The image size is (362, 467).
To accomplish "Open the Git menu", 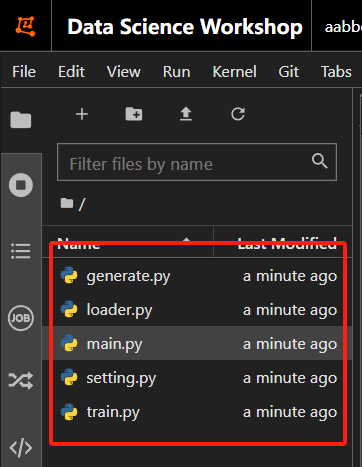I will click(289, 72).
